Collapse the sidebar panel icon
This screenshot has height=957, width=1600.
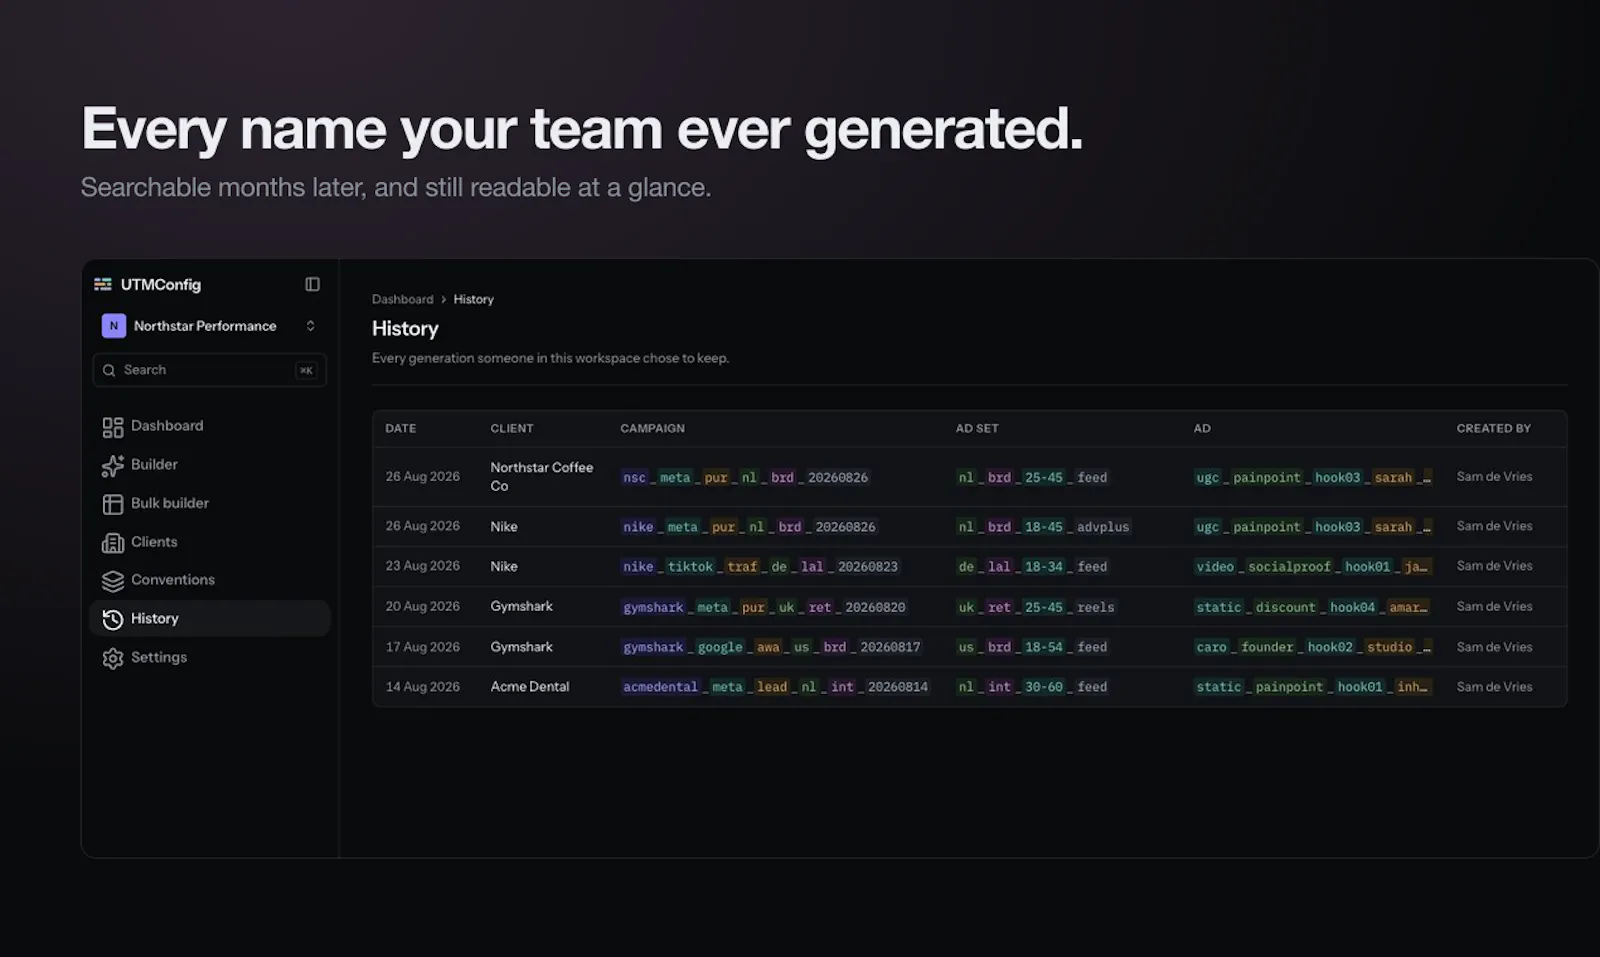coord(312,285)
